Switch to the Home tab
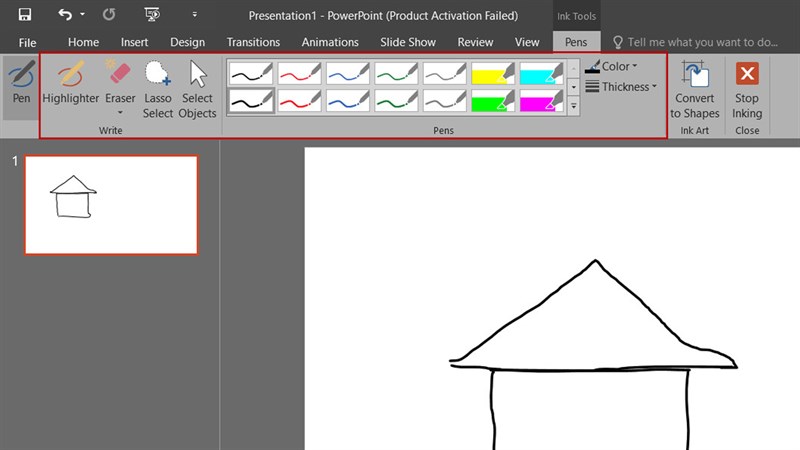This screenshot has width=800, height=450. 83,42
